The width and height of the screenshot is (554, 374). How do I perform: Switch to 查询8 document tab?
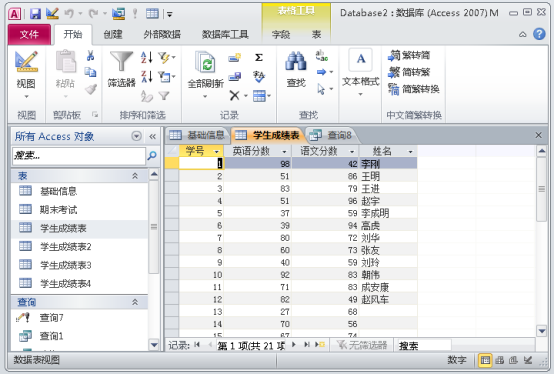pyautogui.click(x=331, y=135)
